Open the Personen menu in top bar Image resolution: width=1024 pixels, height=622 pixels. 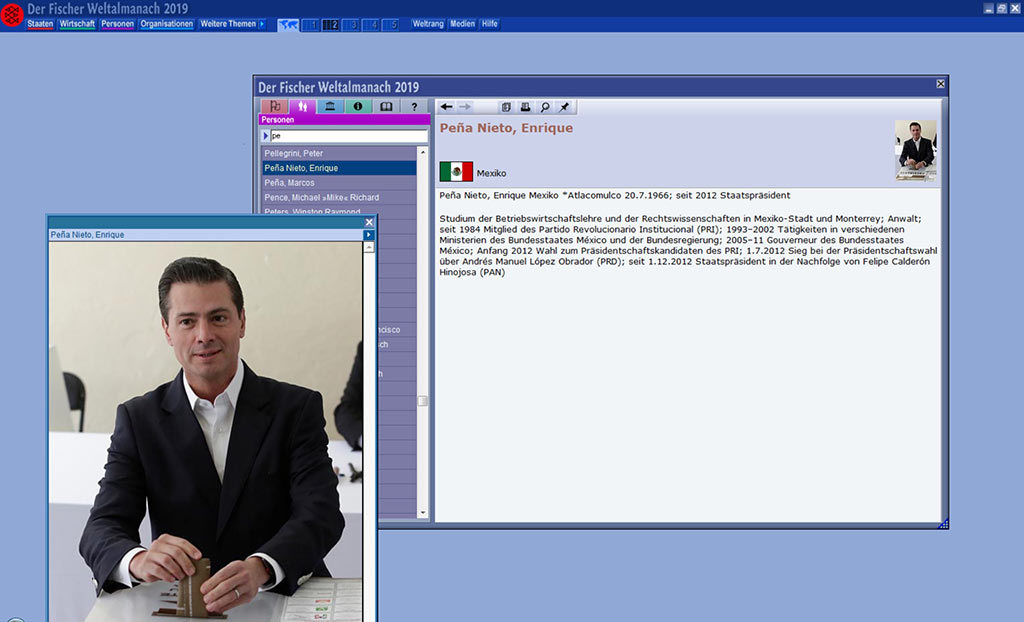tap(118, 24)
